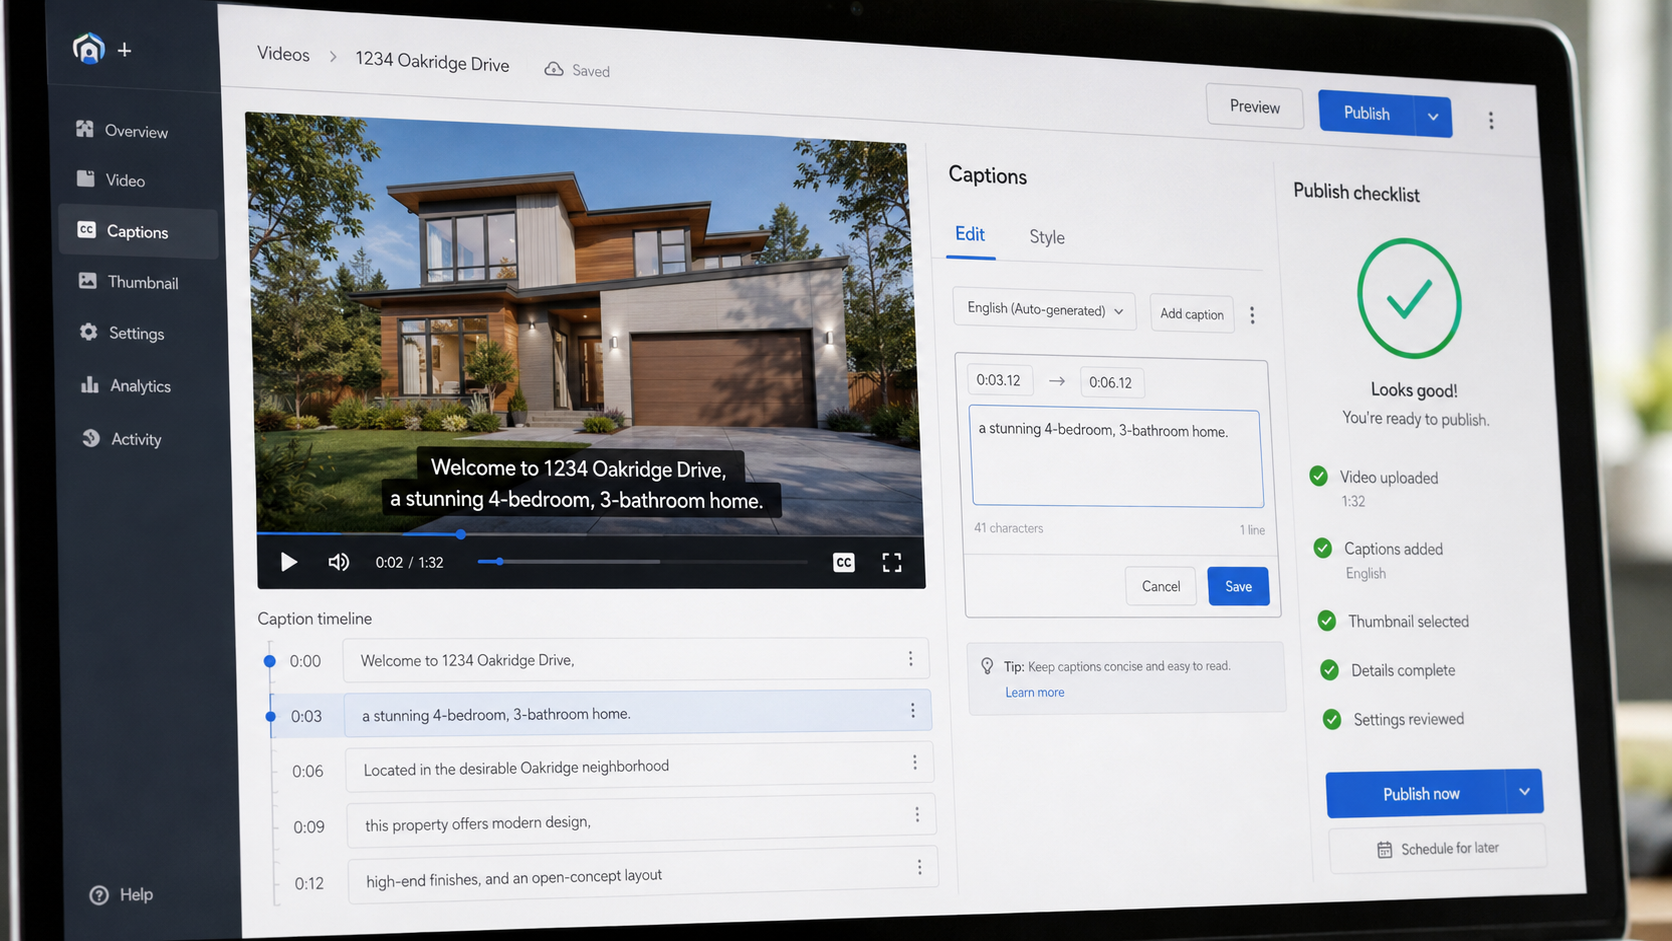The width and height of the screenshot is (1672, 941).
Task: Click the 0:03.12 start time field
Action: tap(999, 380)
